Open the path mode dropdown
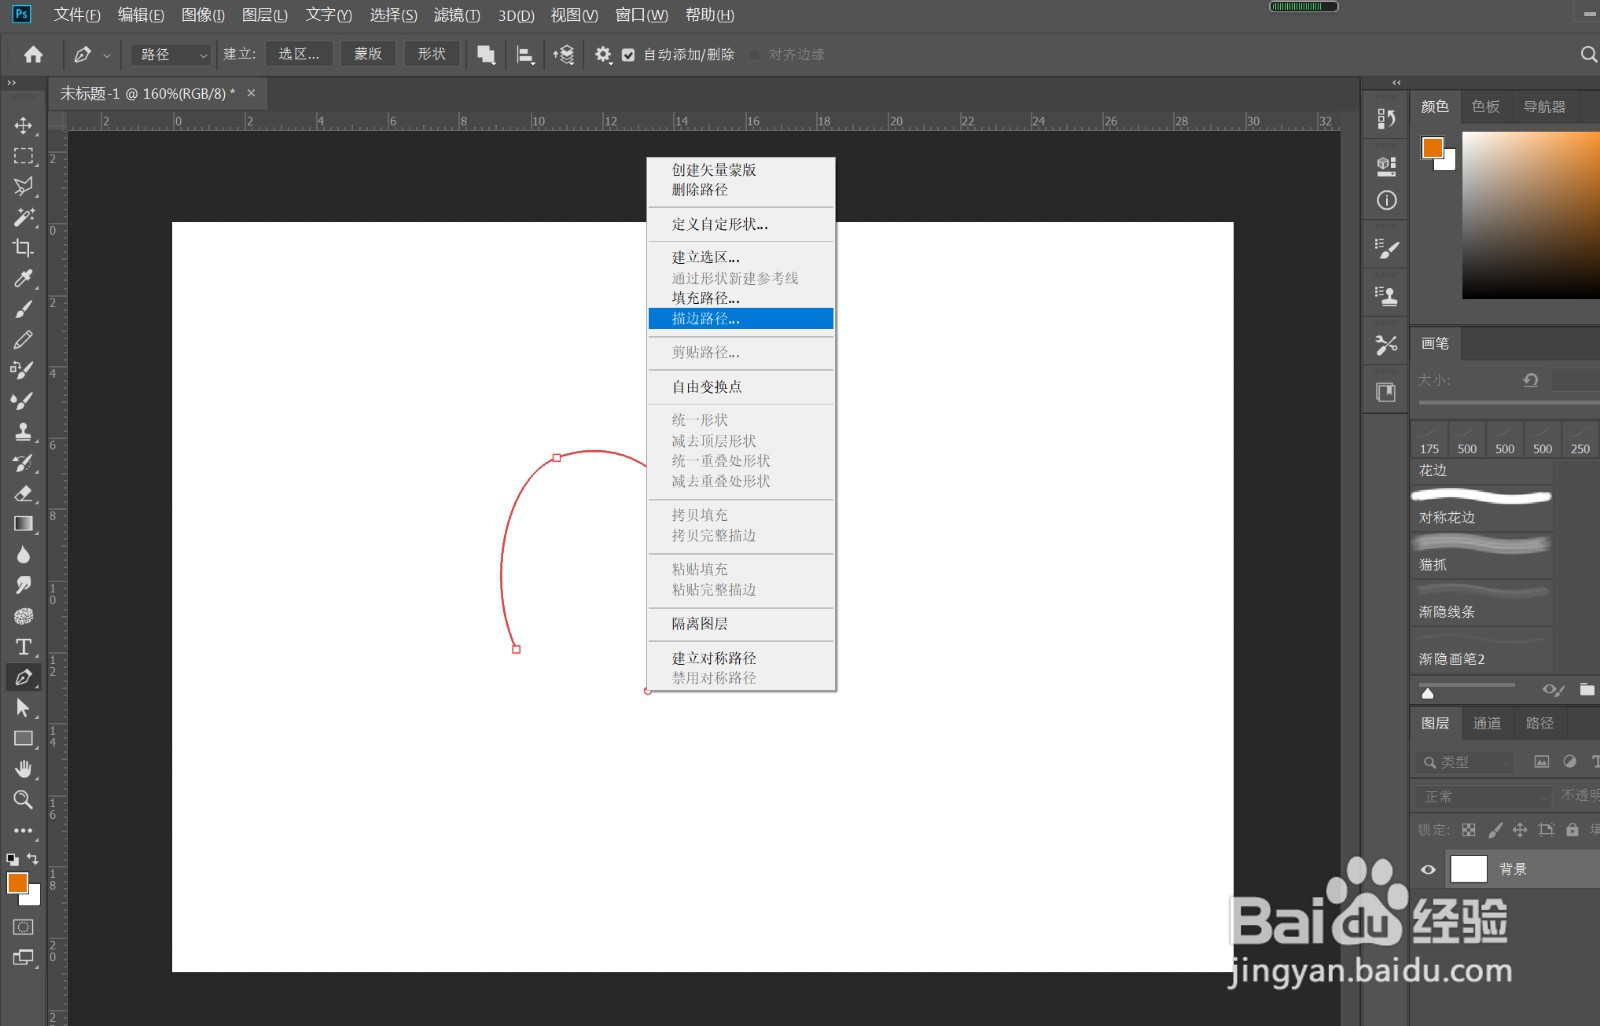1600x1026 pixels. 172,54
